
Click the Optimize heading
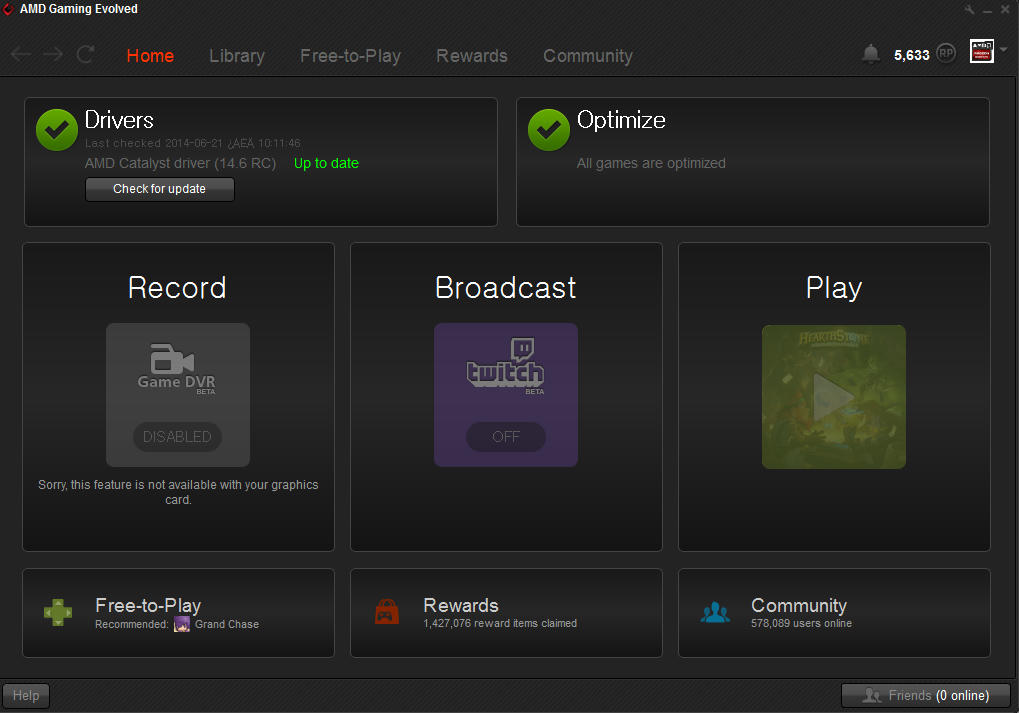coord(621,120)
